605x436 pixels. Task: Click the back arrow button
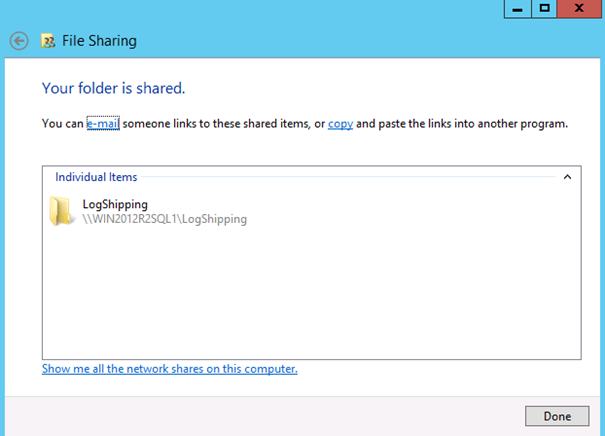pos(18,41)
